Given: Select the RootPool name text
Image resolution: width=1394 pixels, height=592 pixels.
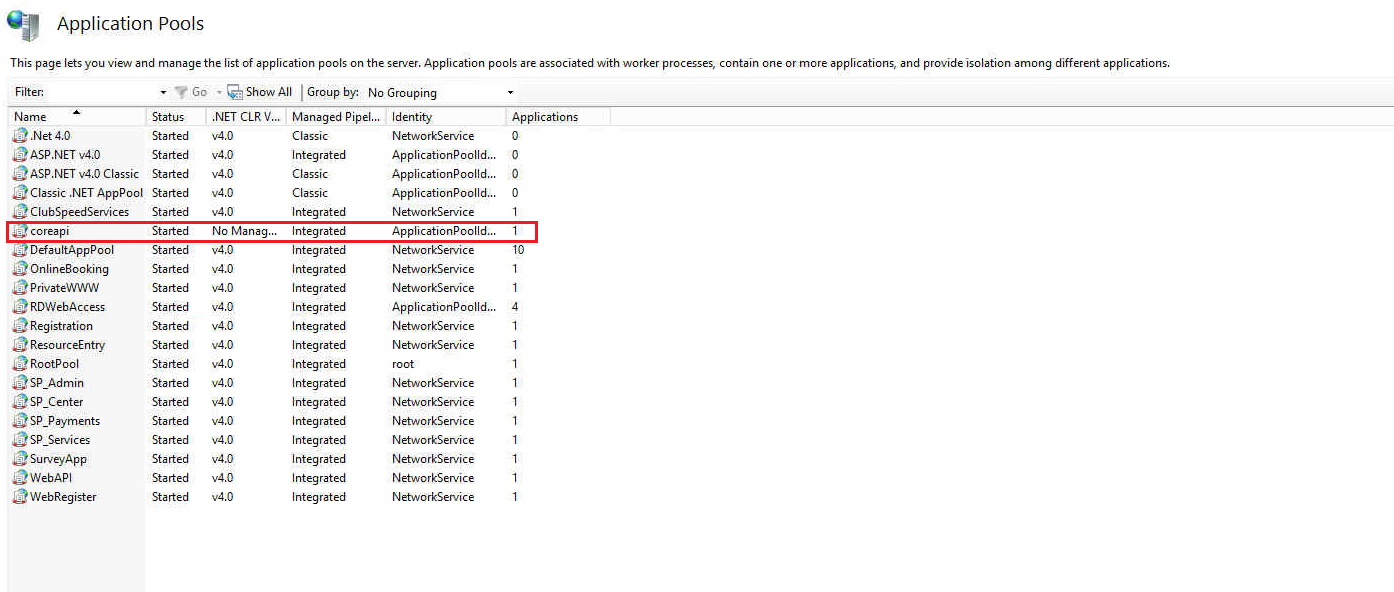Looking at the screenshot, I should click(54, 364).
